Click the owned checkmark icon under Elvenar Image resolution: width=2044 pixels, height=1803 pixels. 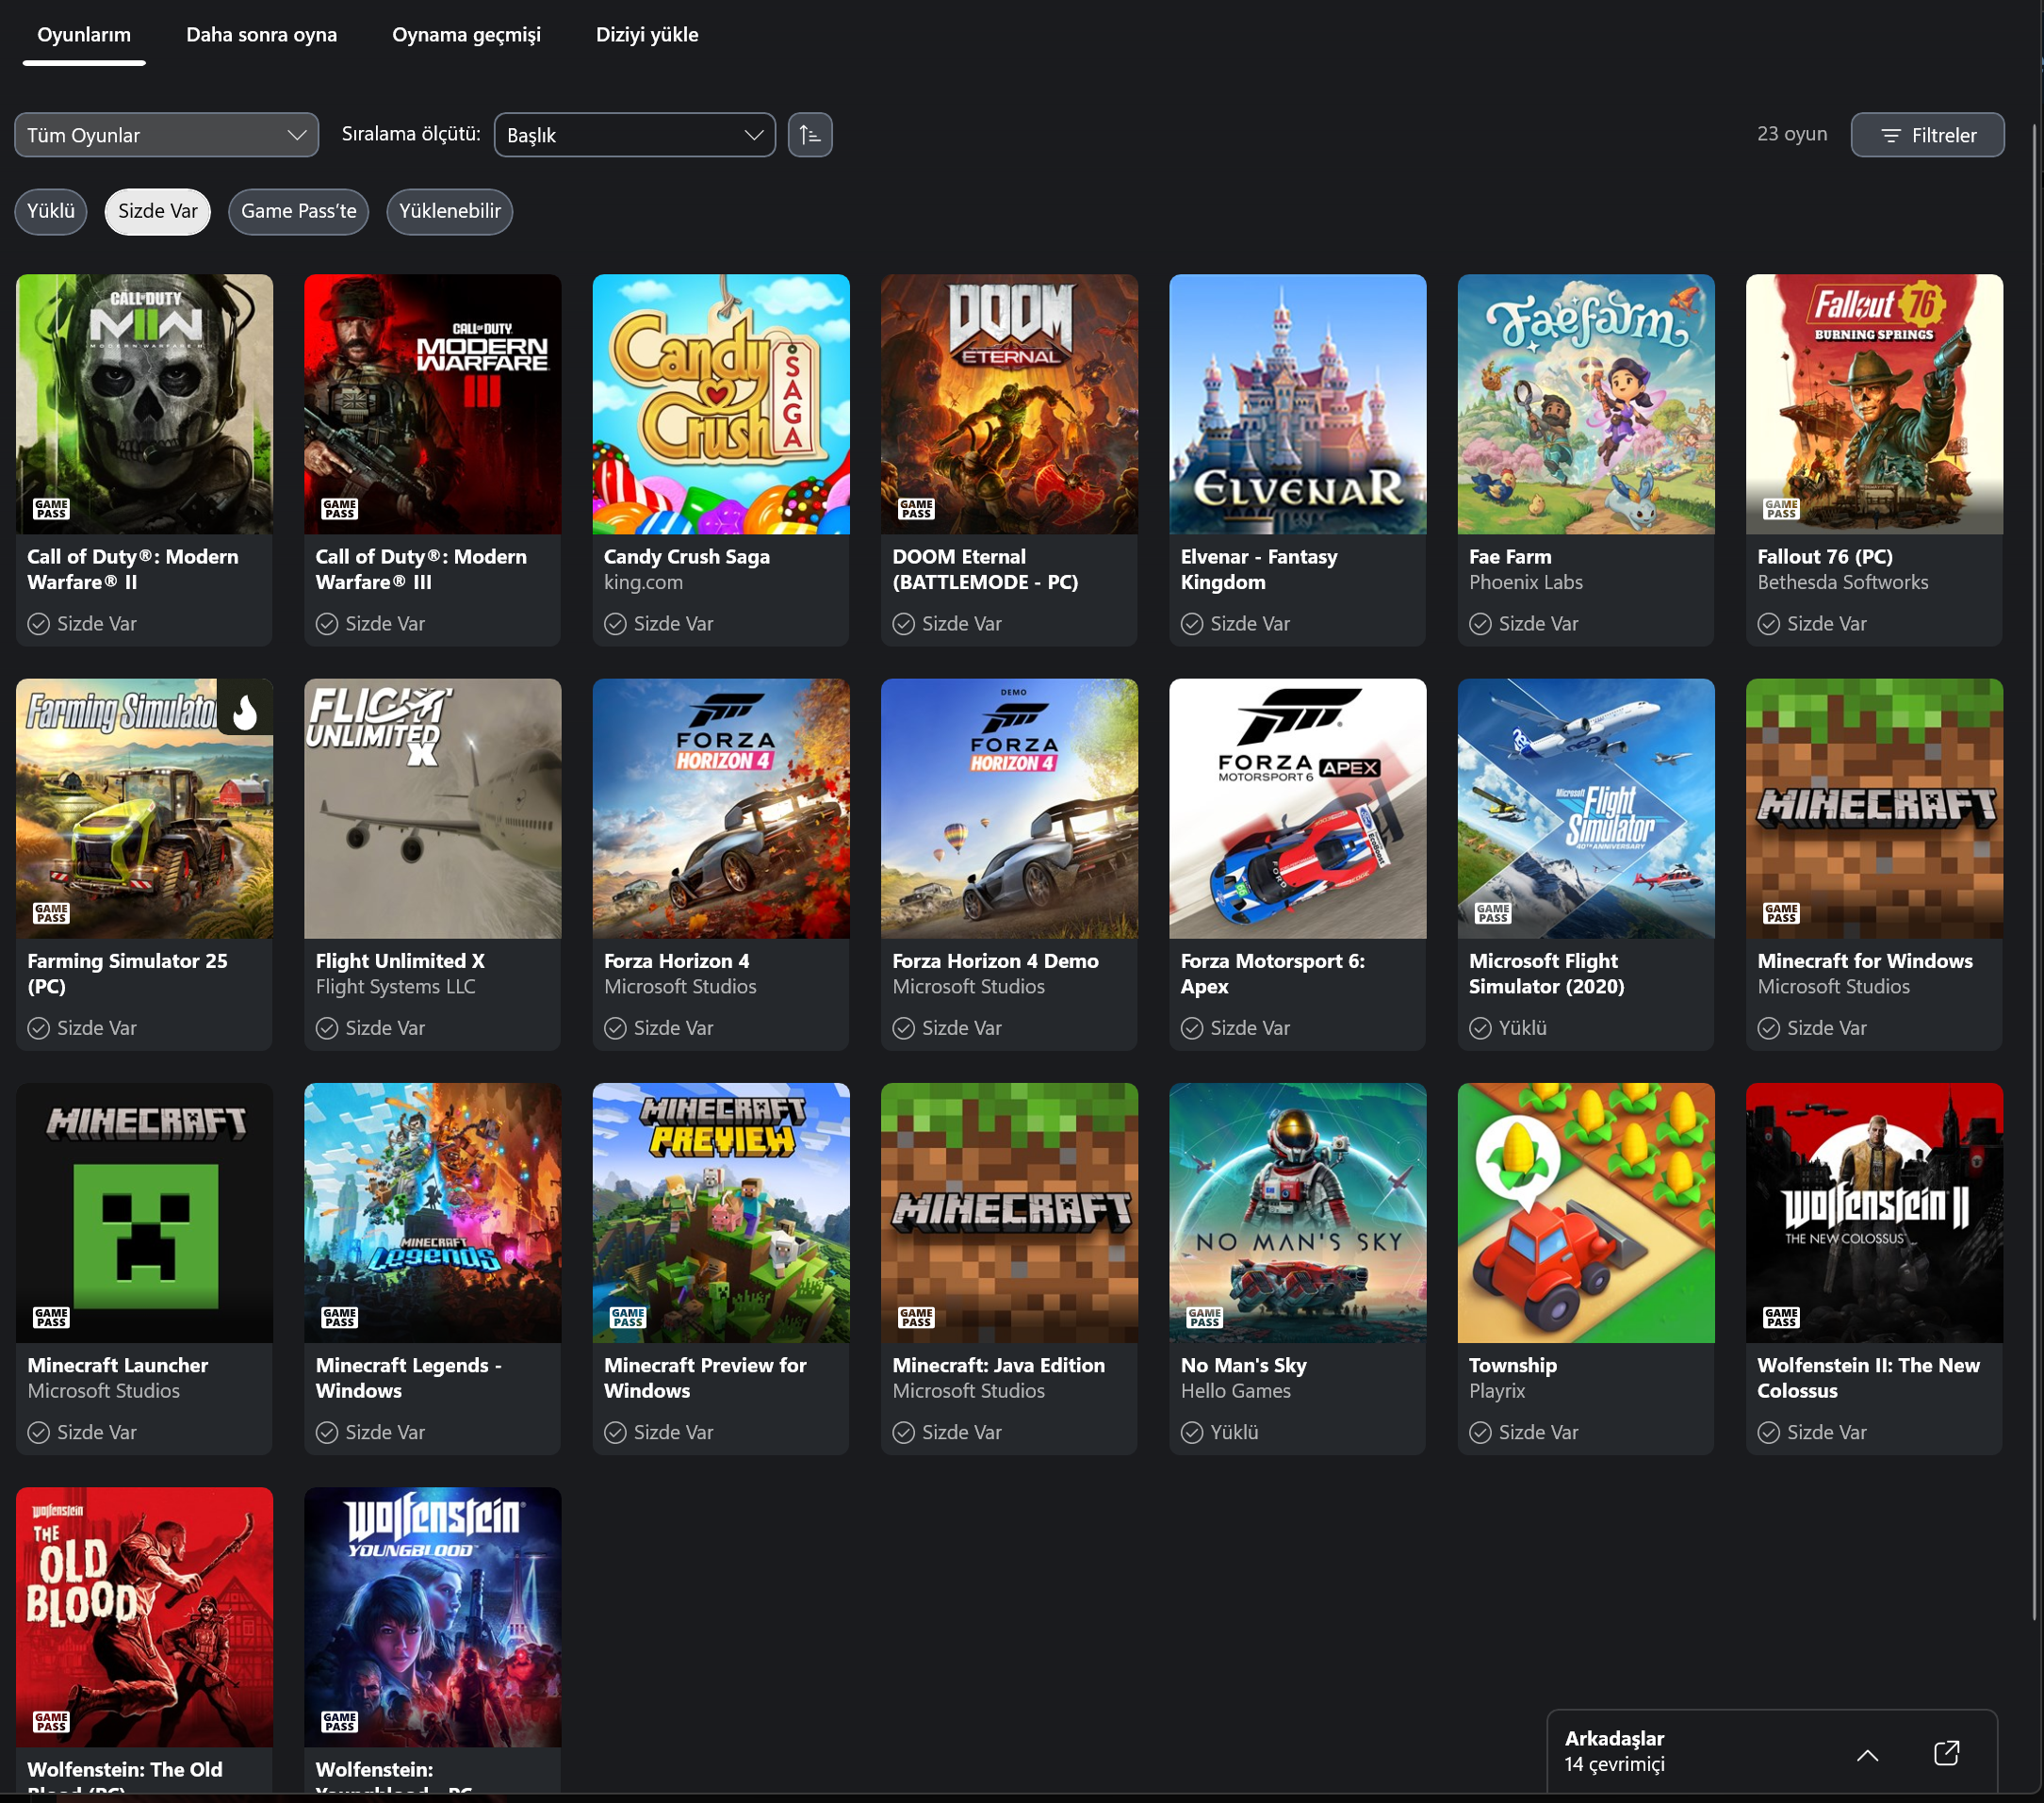pyautogui.click(x=1192, y=624)
